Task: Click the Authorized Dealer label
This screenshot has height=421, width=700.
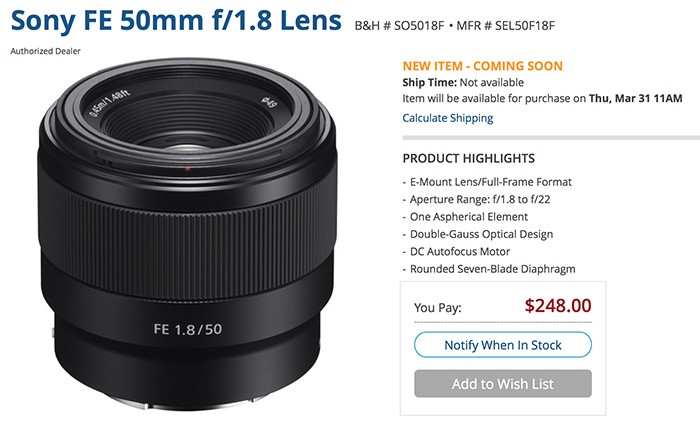Action: click(46, 51)
